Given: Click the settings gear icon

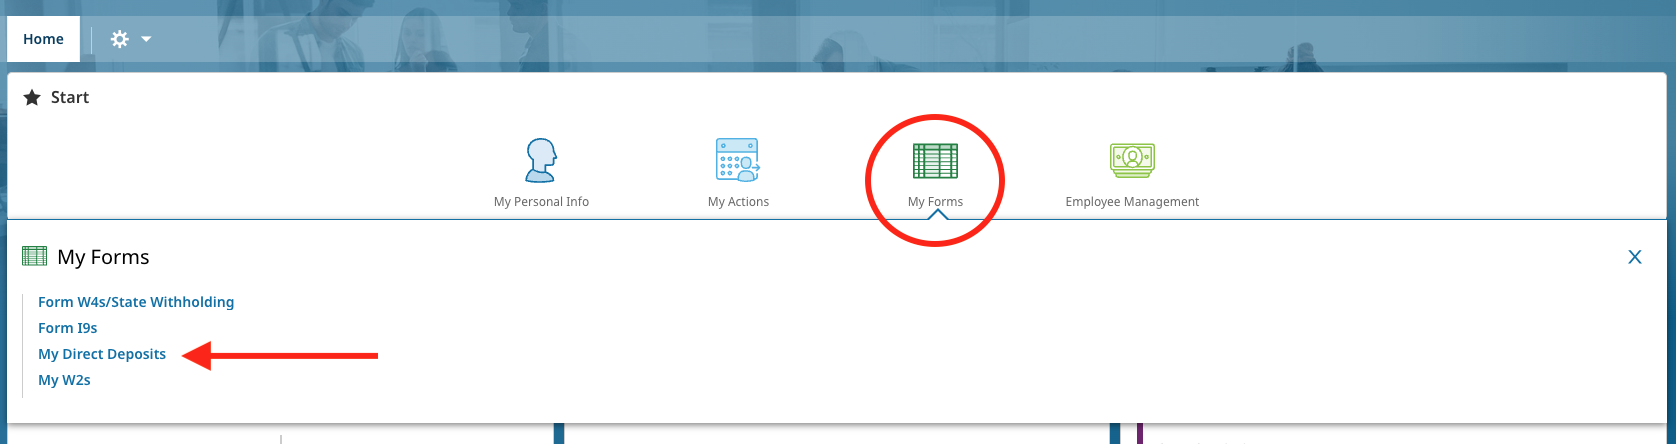Looking at the screenshot, I should click(x=120, y=39).
